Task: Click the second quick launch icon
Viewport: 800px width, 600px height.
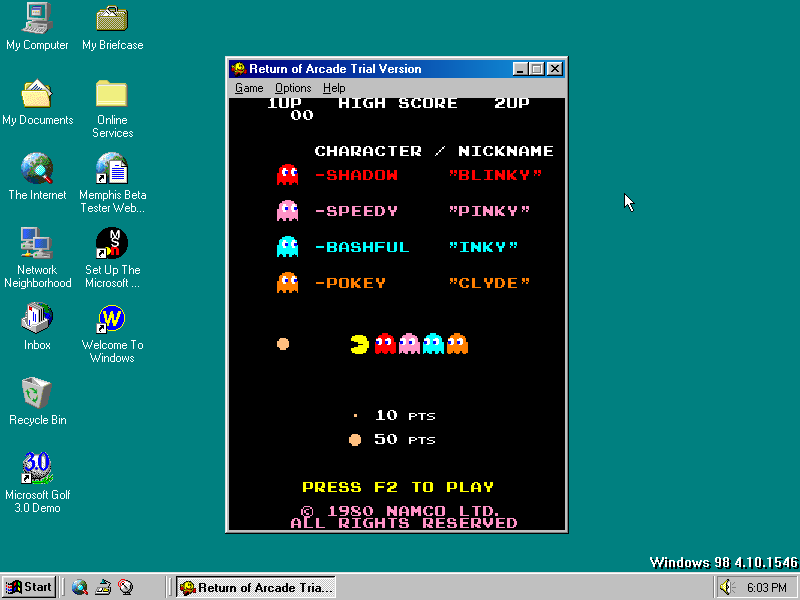Action: click(x=103, y=587)
